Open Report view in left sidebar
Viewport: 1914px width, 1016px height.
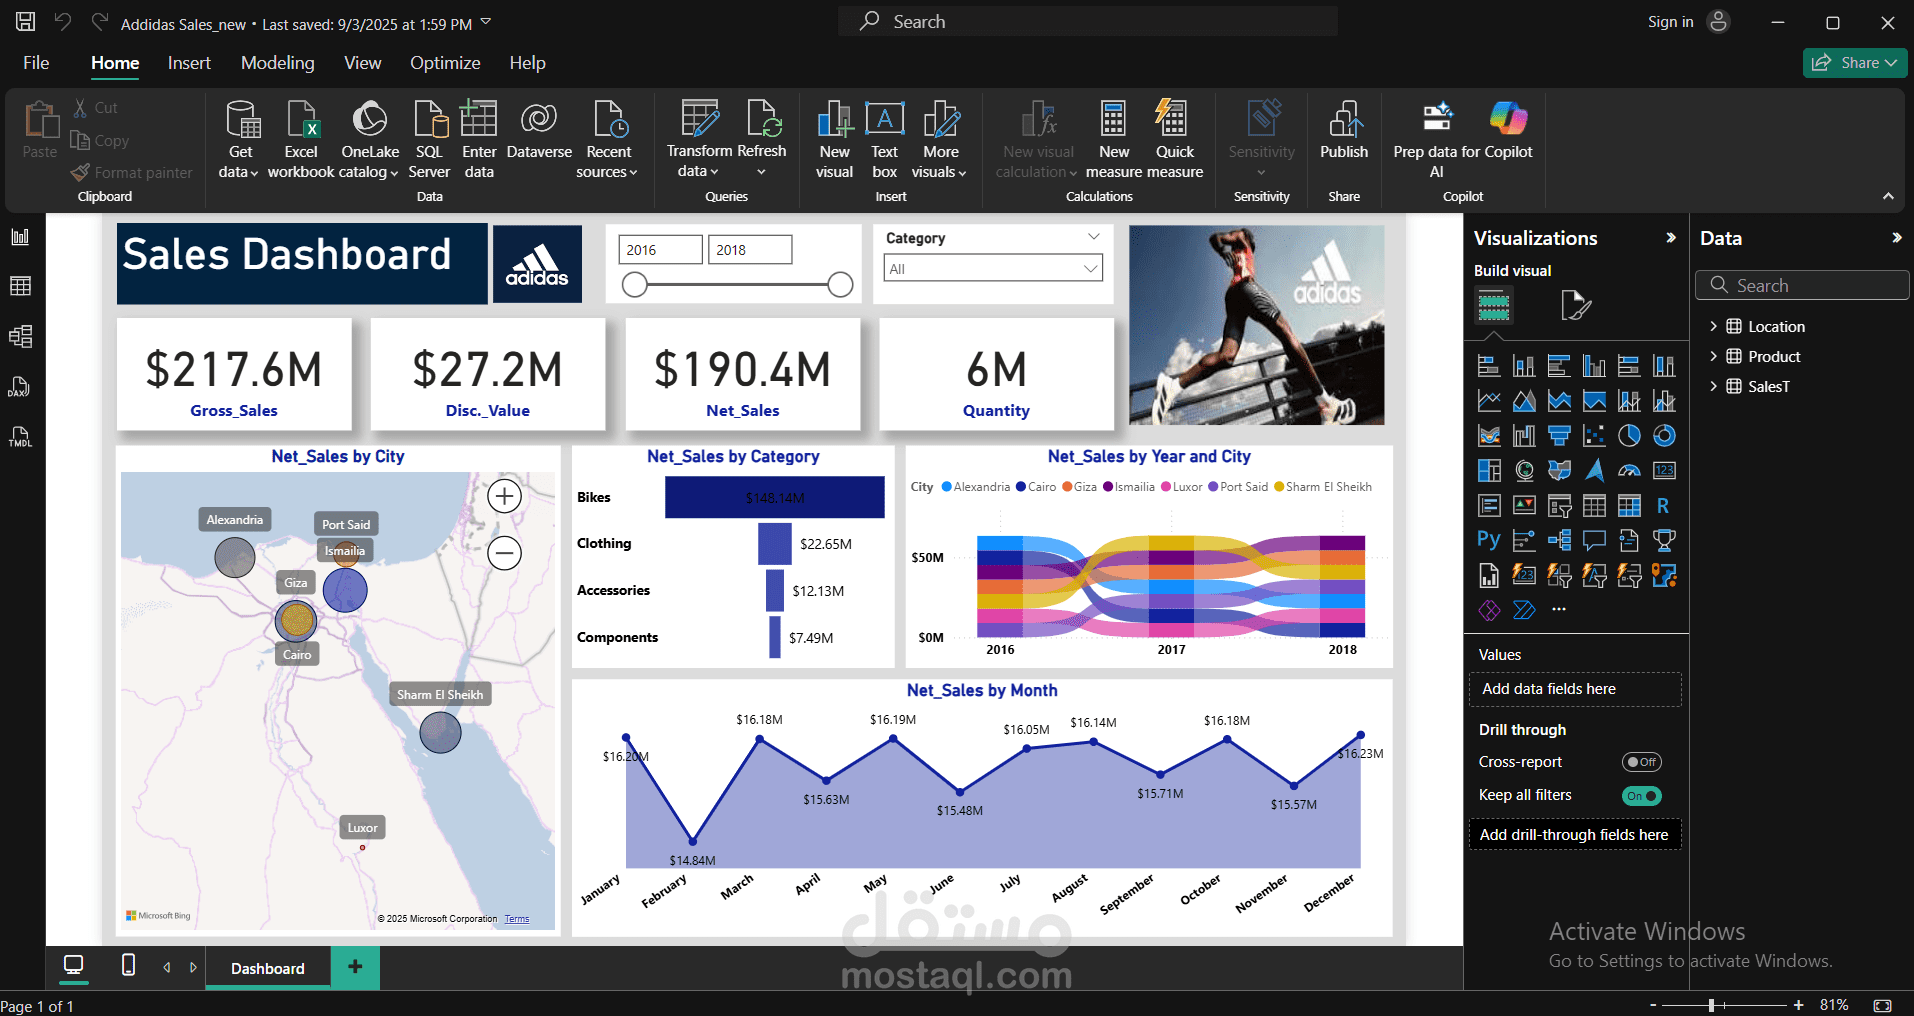pyautogui.click(x=20, y=237)
